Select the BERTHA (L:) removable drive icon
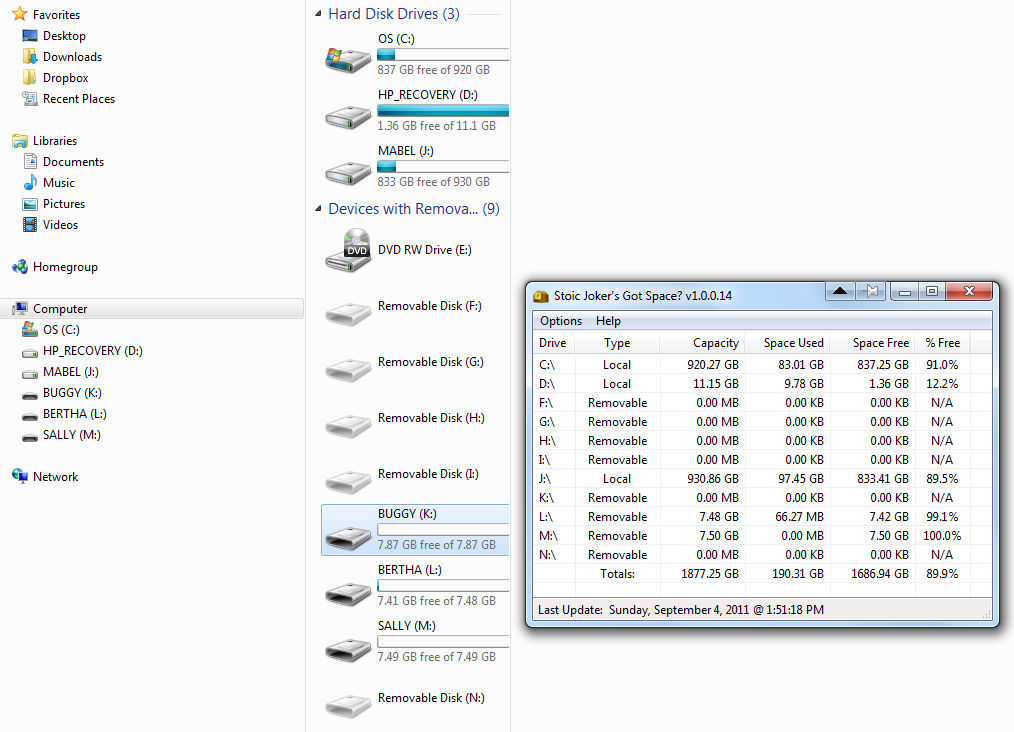 point(348,587)
